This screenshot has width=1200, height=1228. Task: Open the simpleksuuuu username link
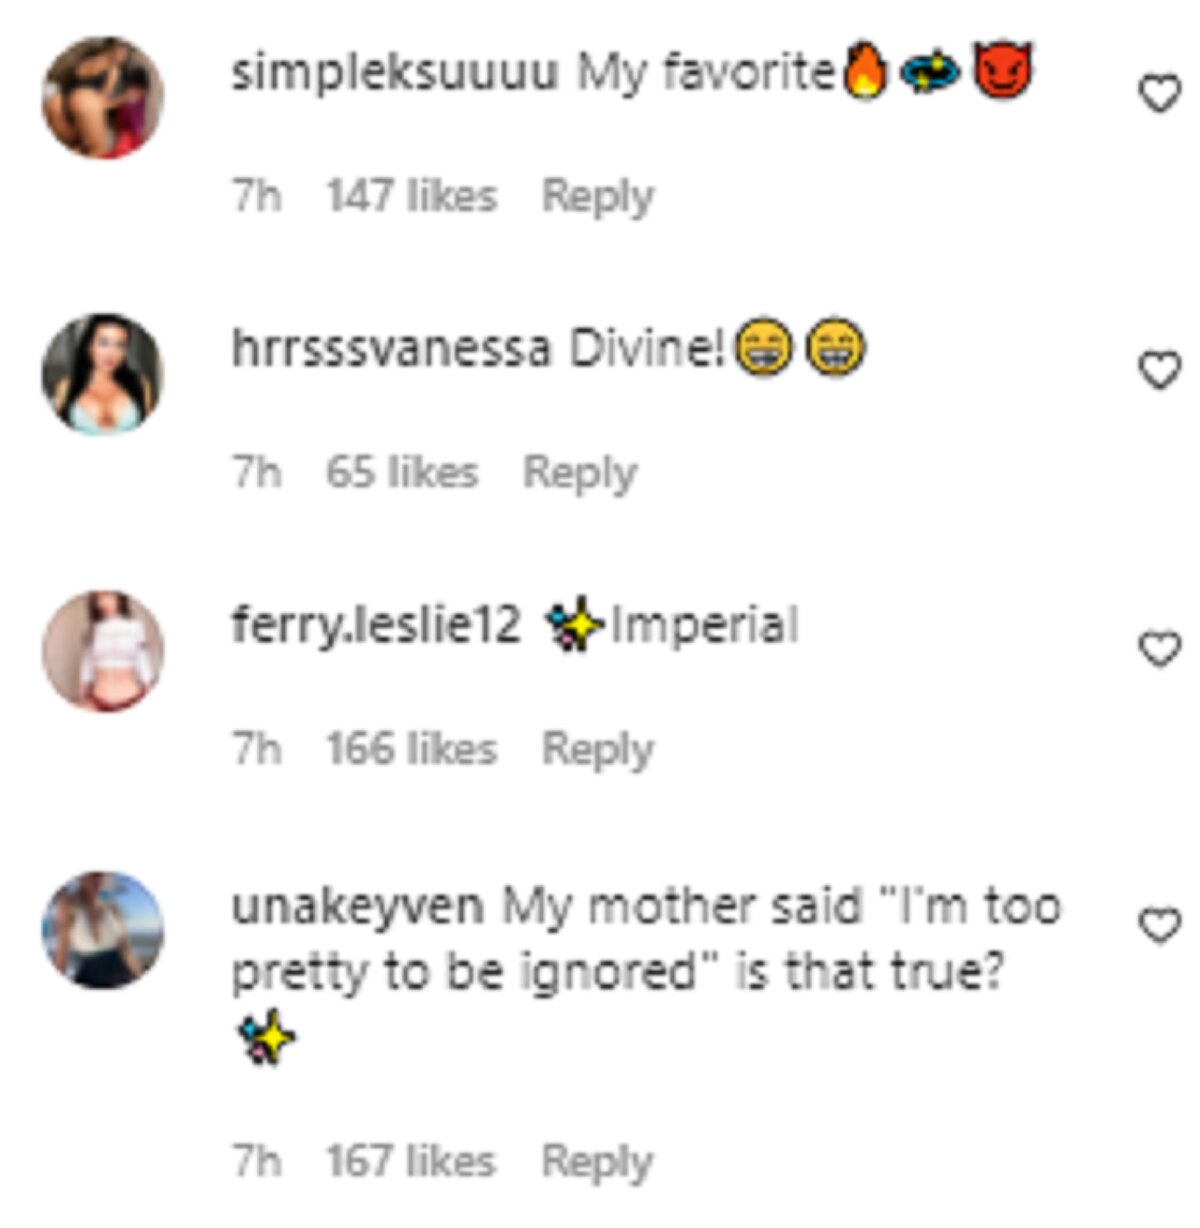click(394, 73)
